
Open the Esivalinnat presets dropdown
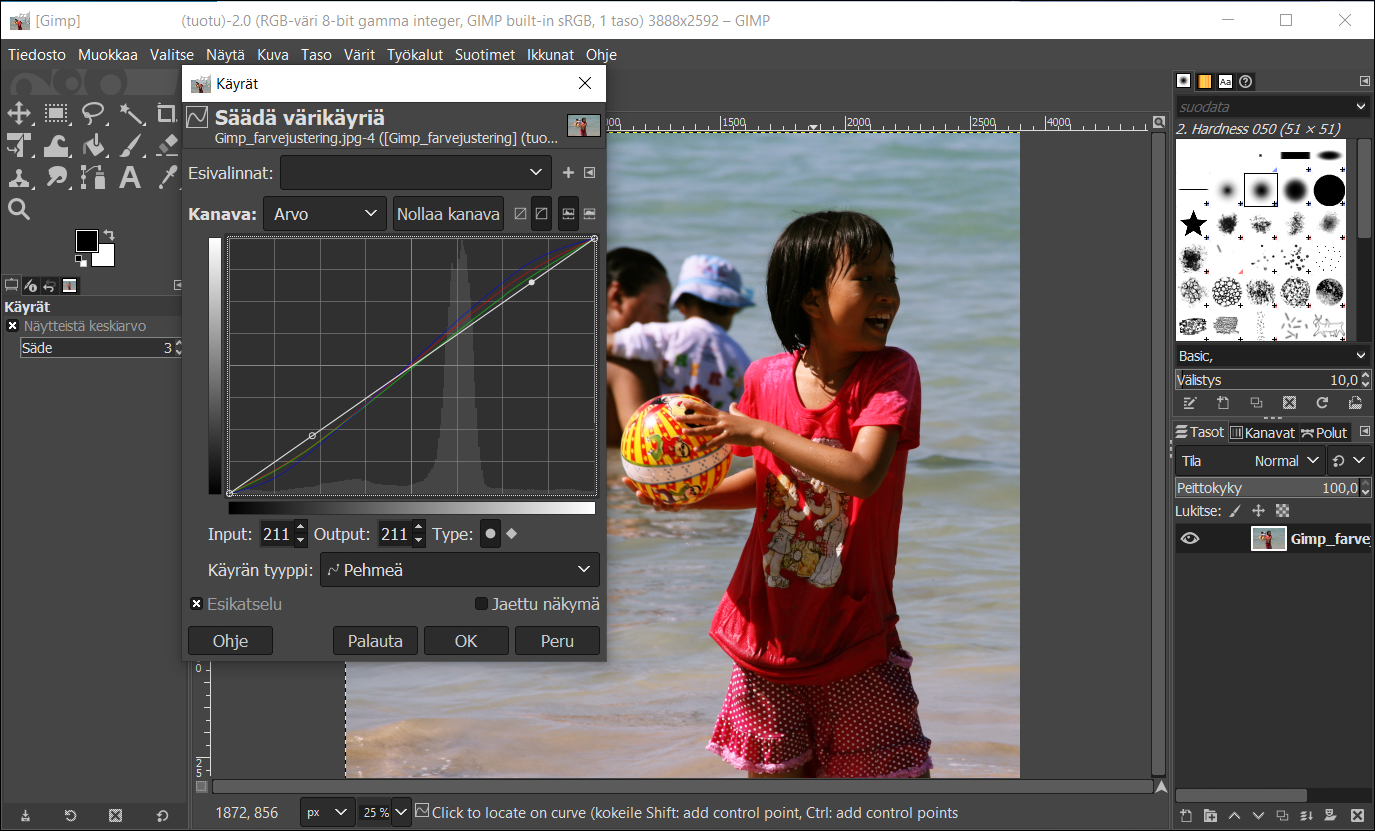pos(415,173)
